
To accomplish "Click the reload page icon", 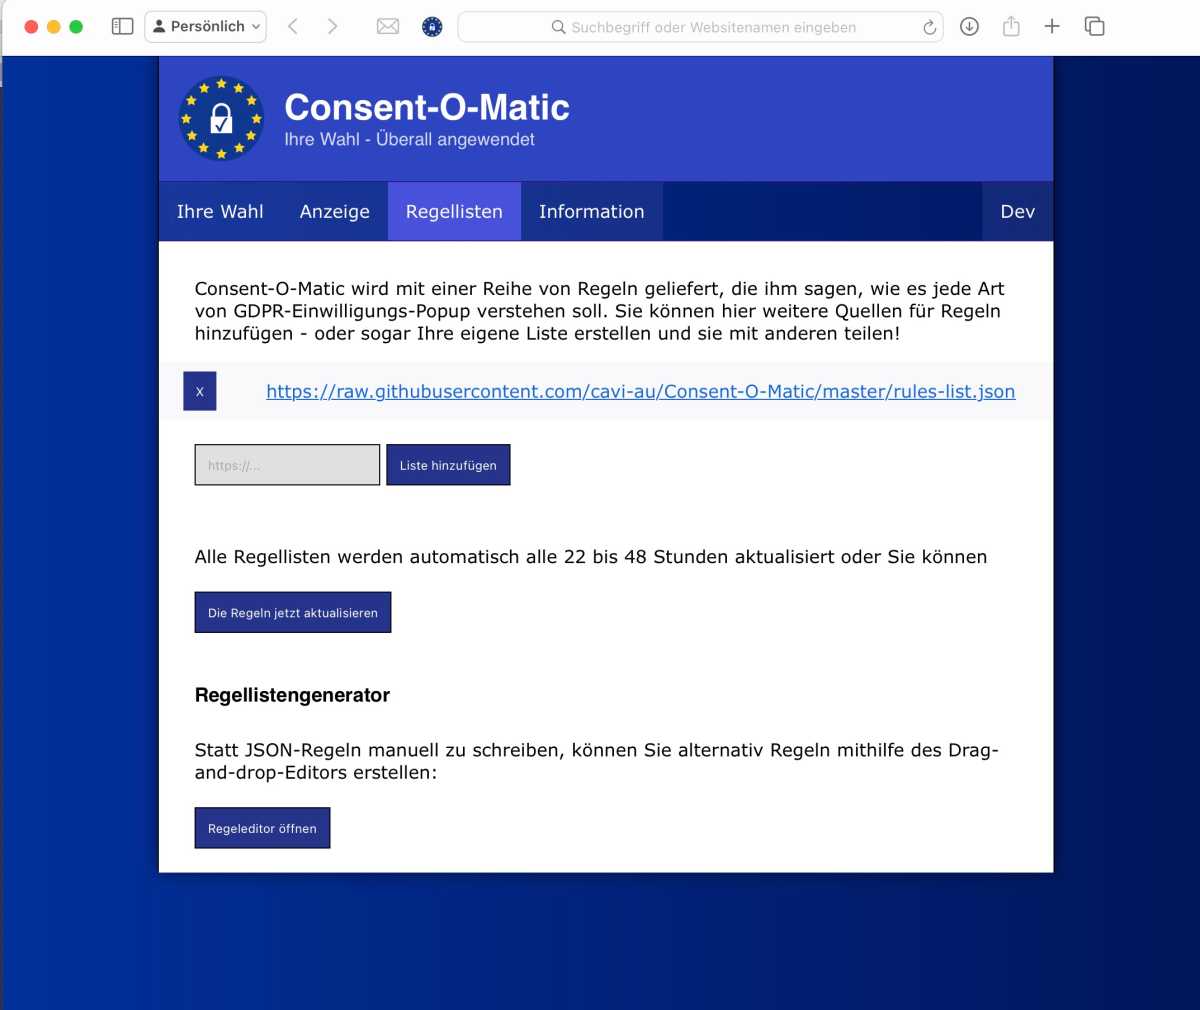I will click(x=929, y=28).
